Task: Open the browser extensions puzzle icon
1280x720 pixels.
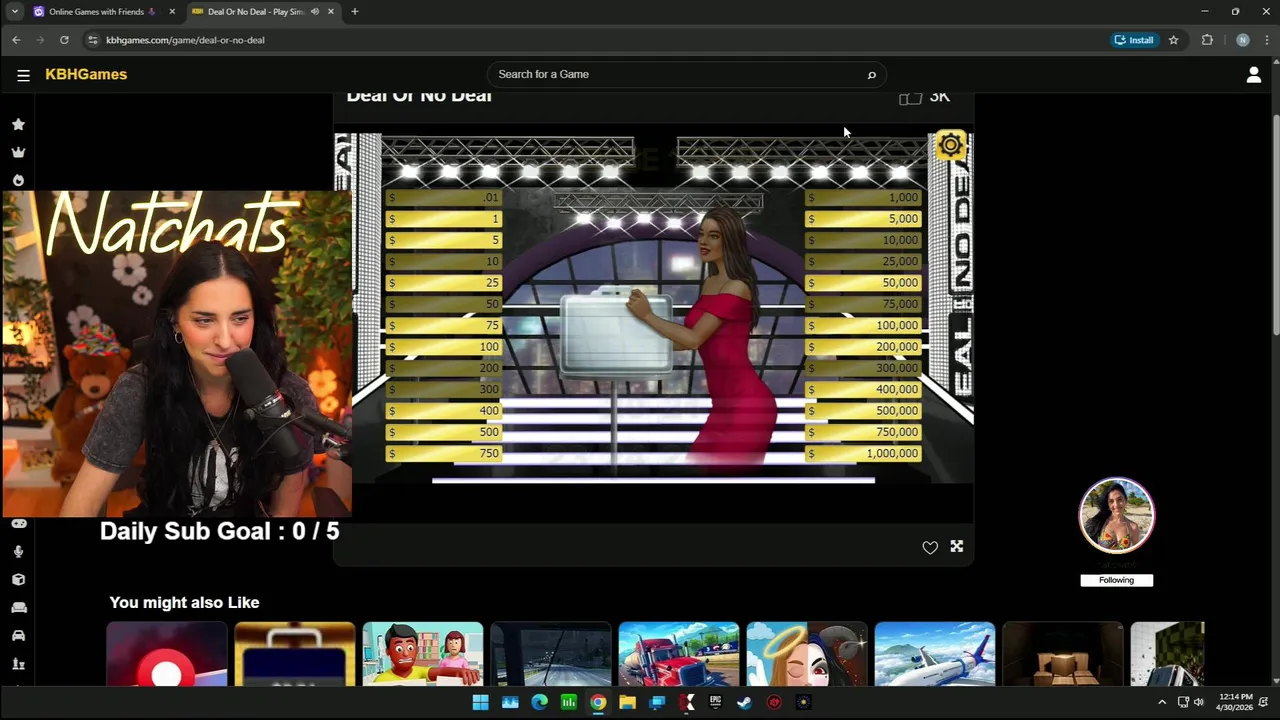Action: [1207, 40]
